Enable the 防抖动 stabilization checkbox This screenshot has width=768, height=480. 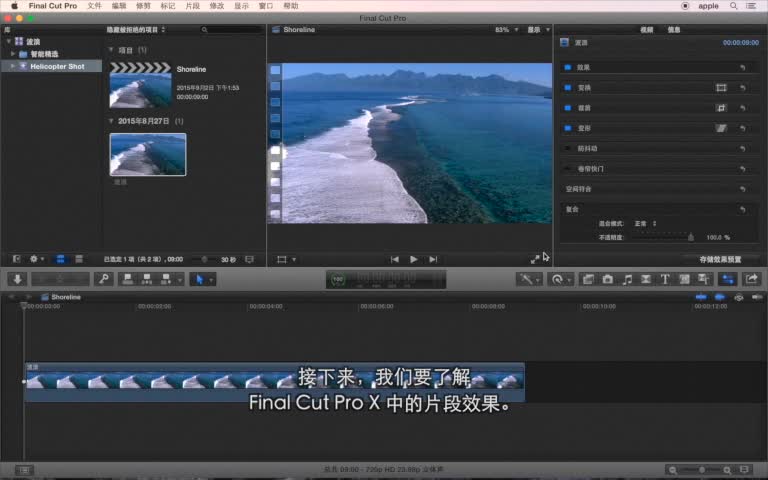568,148
